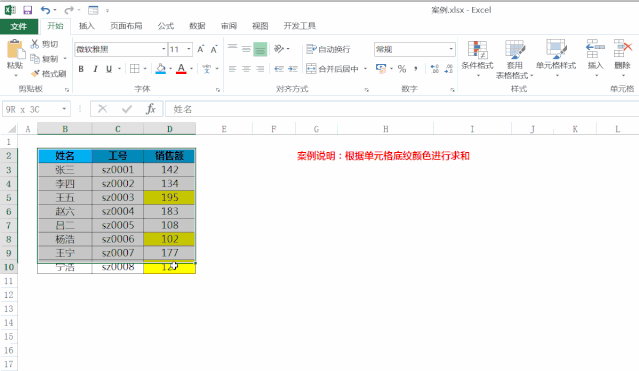Apply fill color with the paint bucket
The width and height of the screenshot is (639, 371).
coord(161,68)
